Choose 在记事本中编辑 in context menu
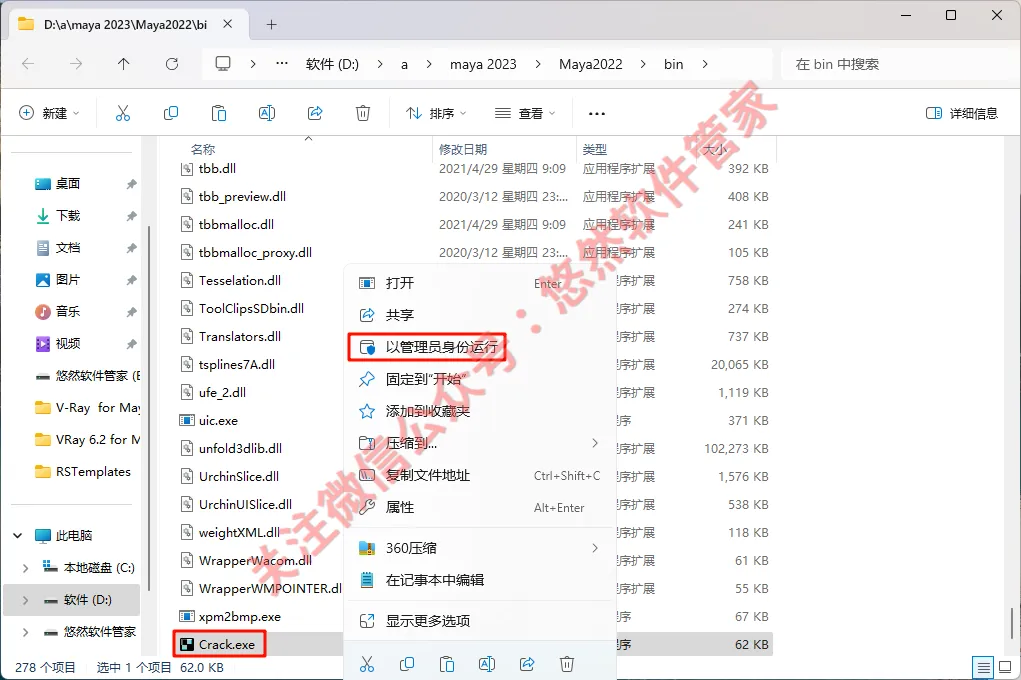Image resolution: width=1021 pixels, height=680 pixels. tap(480, 580)
